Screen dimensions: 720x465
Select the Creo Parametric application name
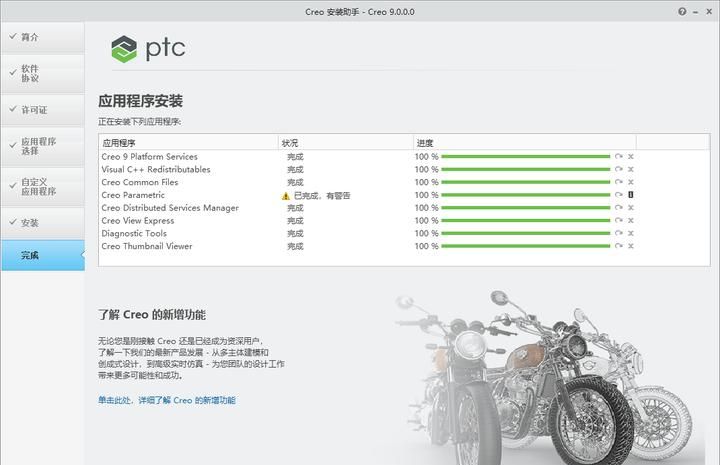[133, 195]
